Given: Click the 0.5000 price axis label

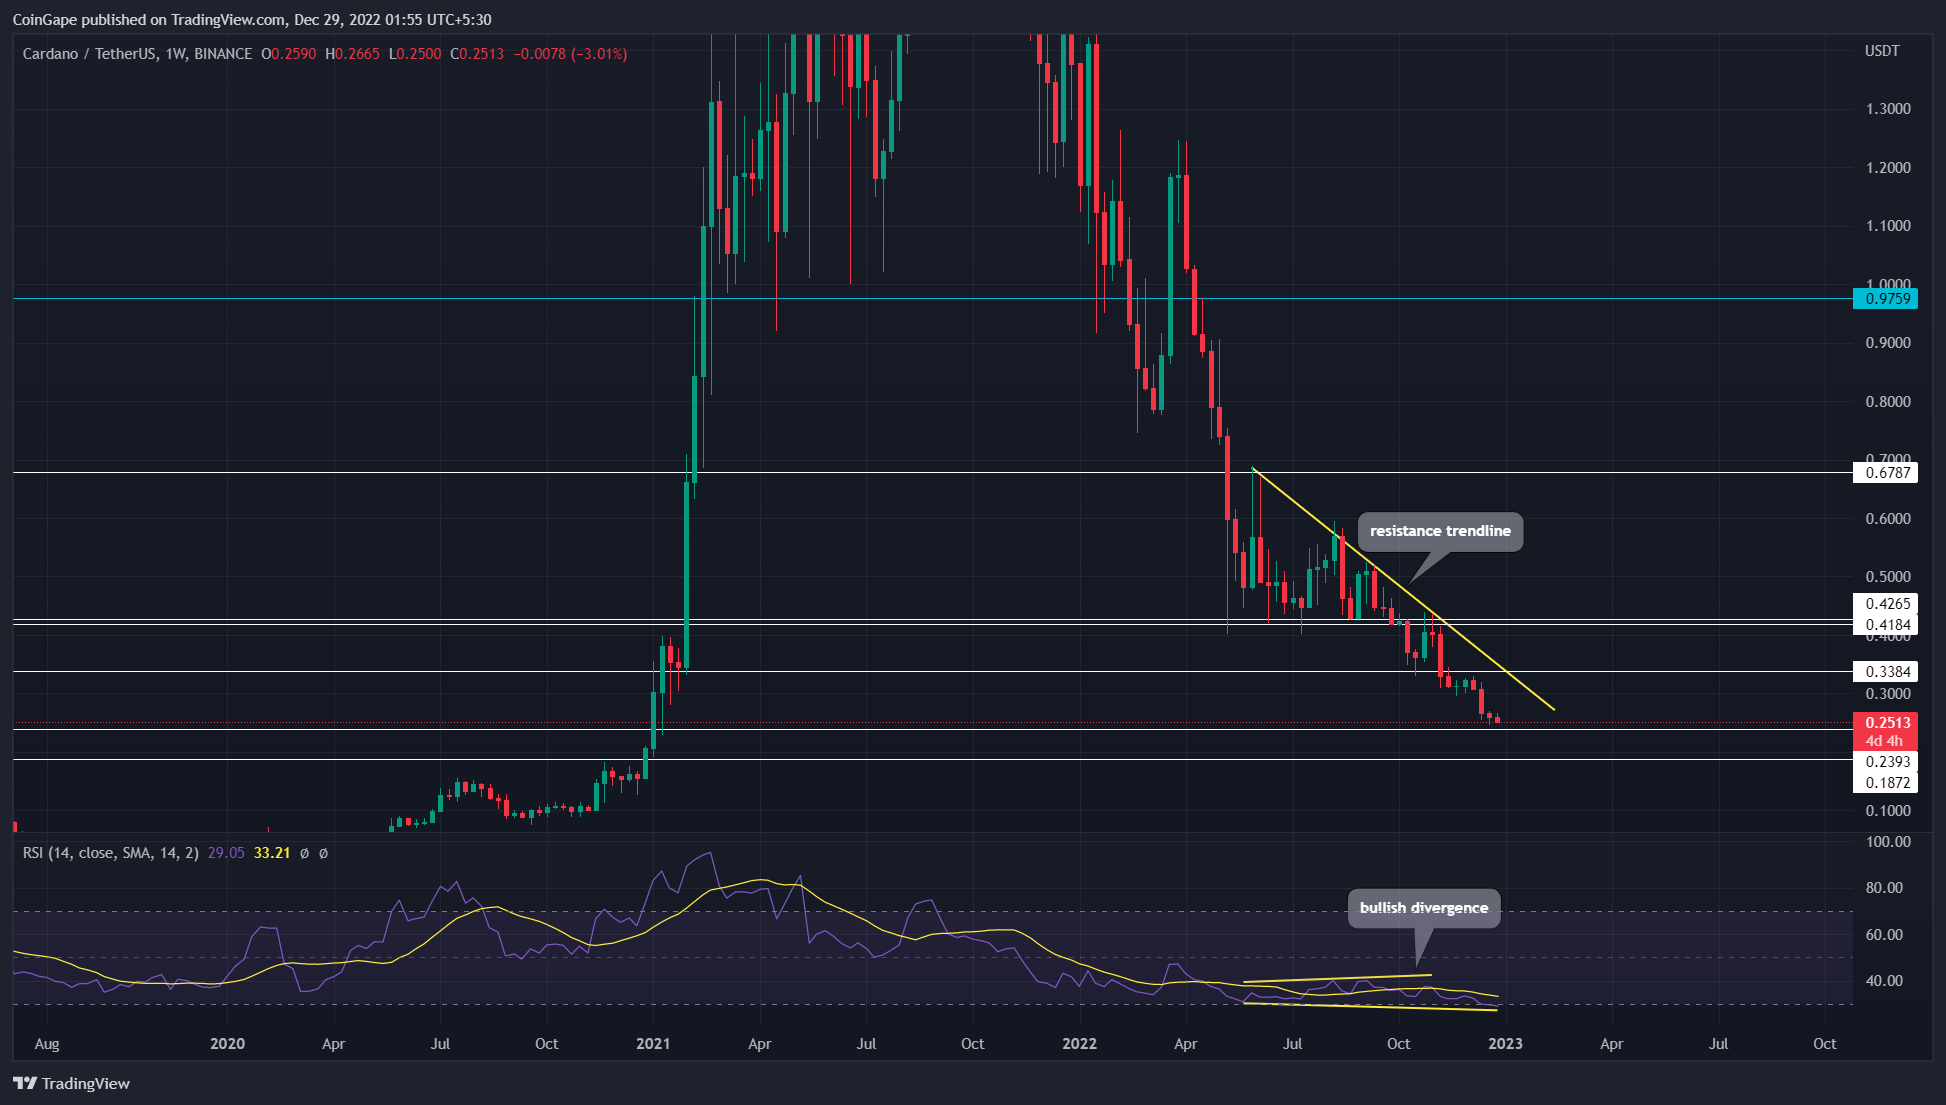Looking at the screenshot, I should tap(1888, 577).
